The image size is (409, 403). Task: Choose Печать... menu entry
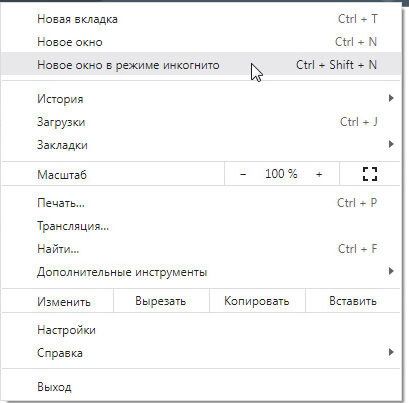pyautogui.click(x=201, y=203)
